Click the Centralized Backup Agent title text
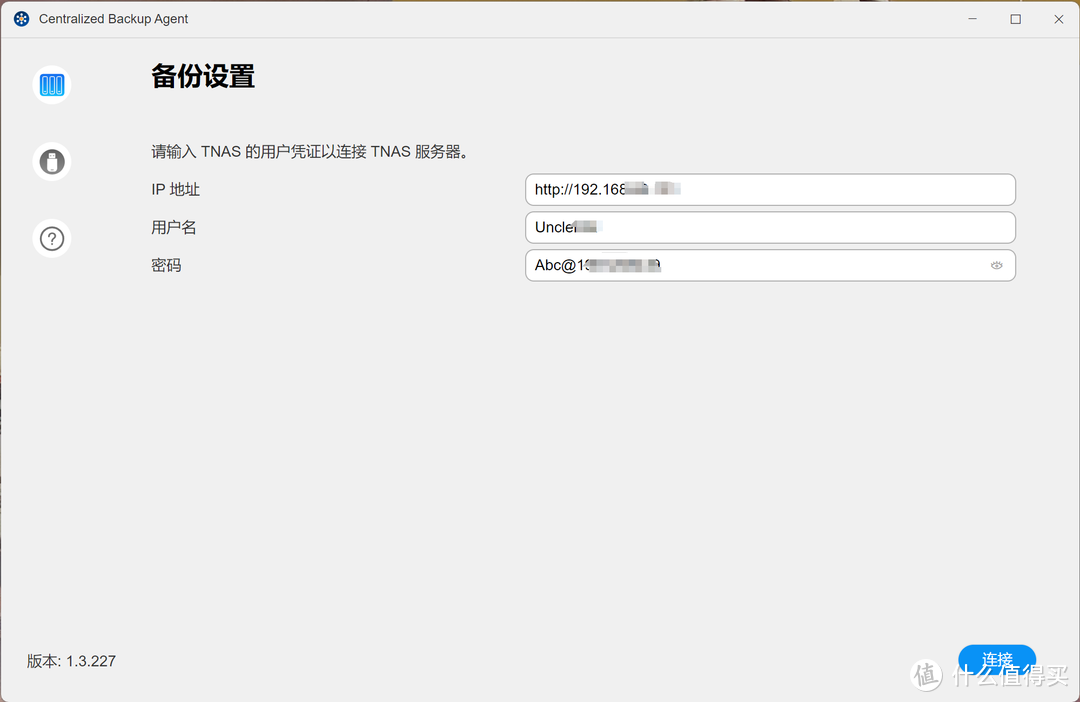This screenshot has height=702, width=1080. click(x=113, y=19)
